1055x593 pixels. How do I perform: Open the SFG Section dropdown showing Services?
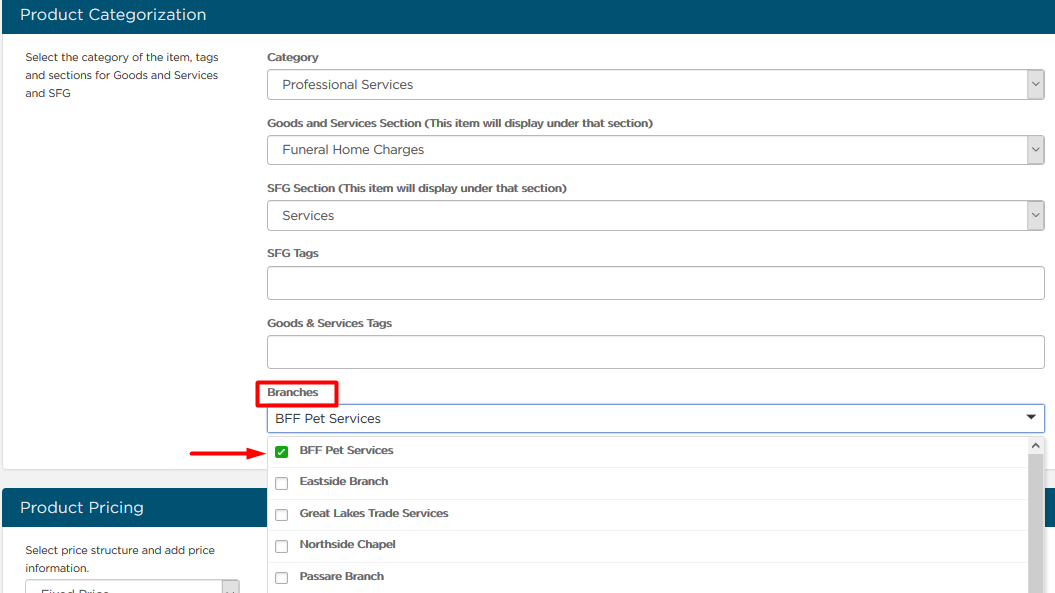tap(655, 215)
